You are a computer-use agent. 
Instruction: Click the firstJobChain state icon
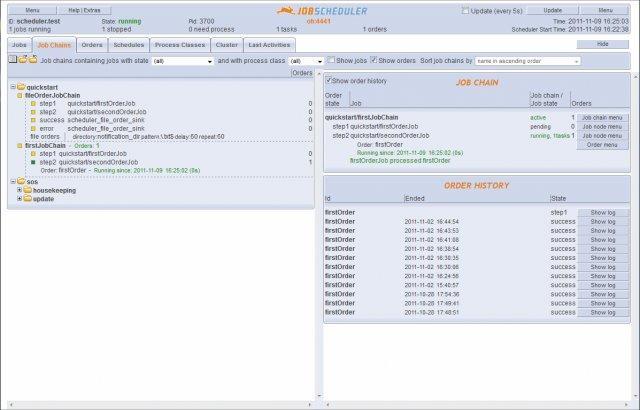pos(20,146)
